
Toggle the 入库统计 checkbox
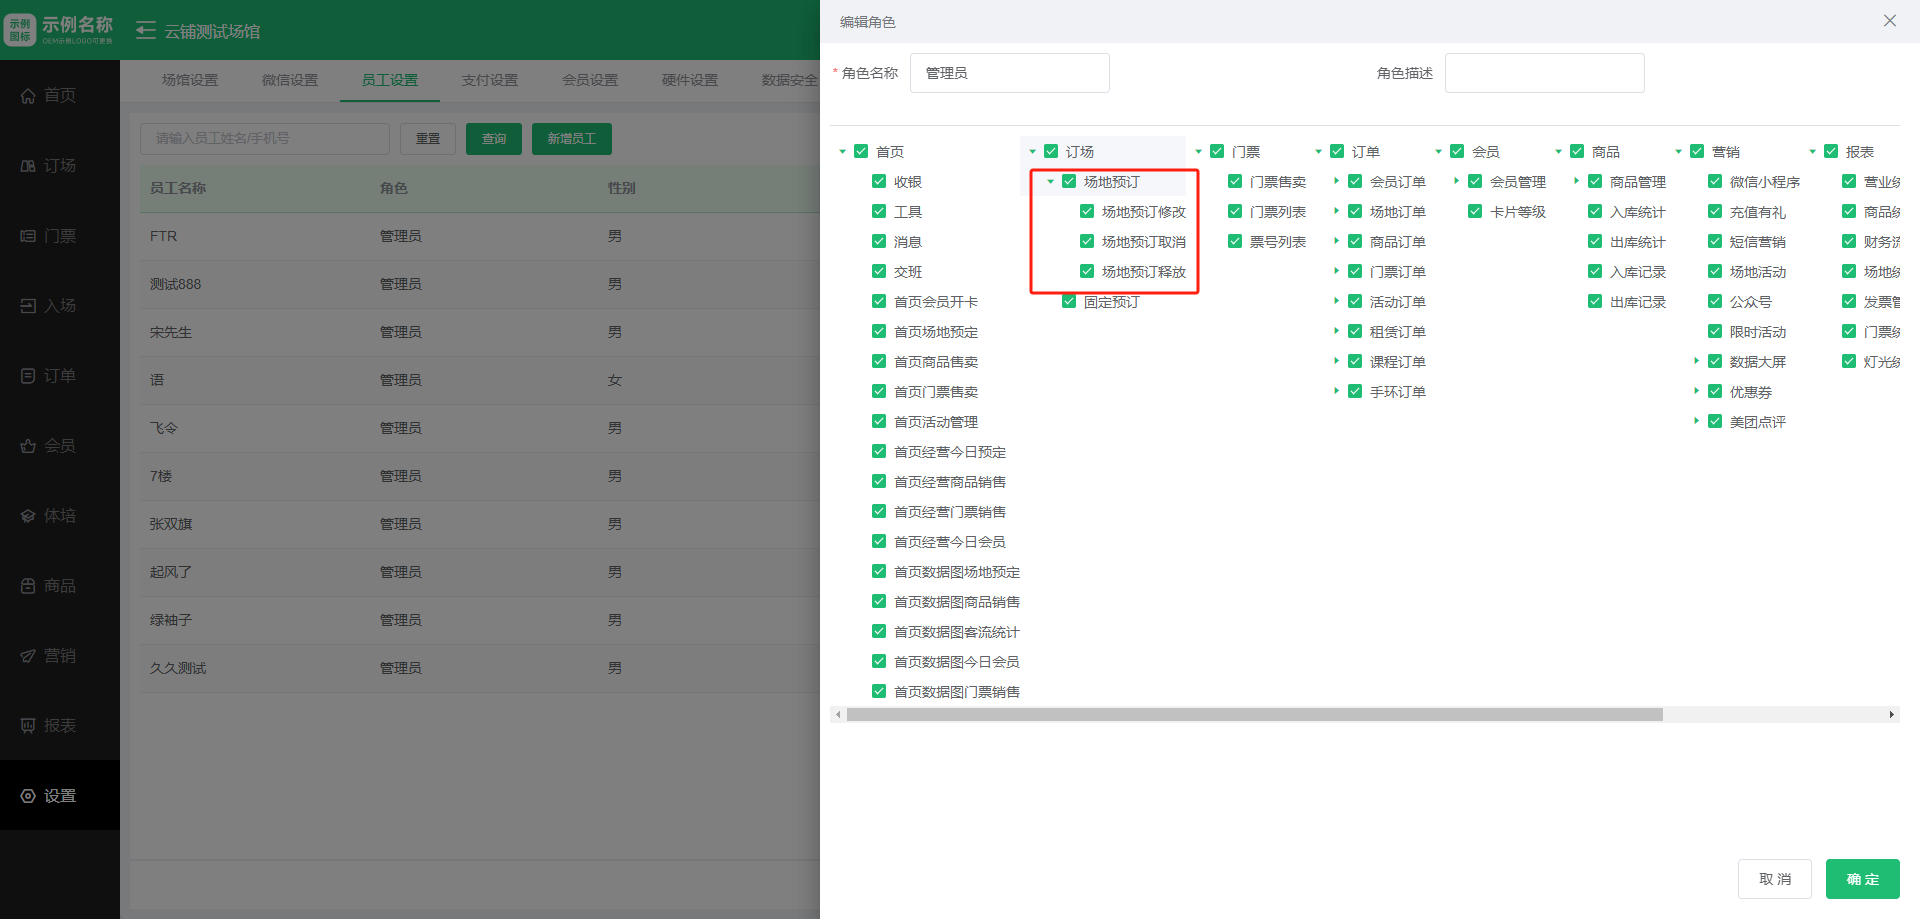click(1595, 211)
